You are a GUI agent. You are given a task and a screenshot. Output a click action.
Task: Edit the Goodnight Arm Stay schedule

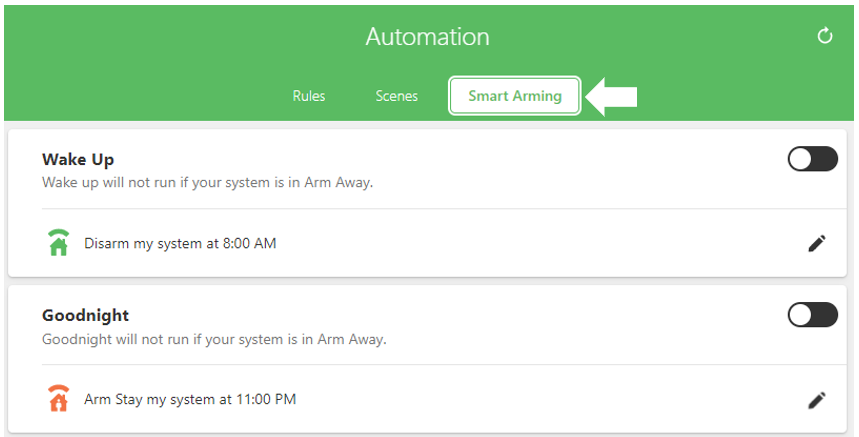(x=817, y=400)
